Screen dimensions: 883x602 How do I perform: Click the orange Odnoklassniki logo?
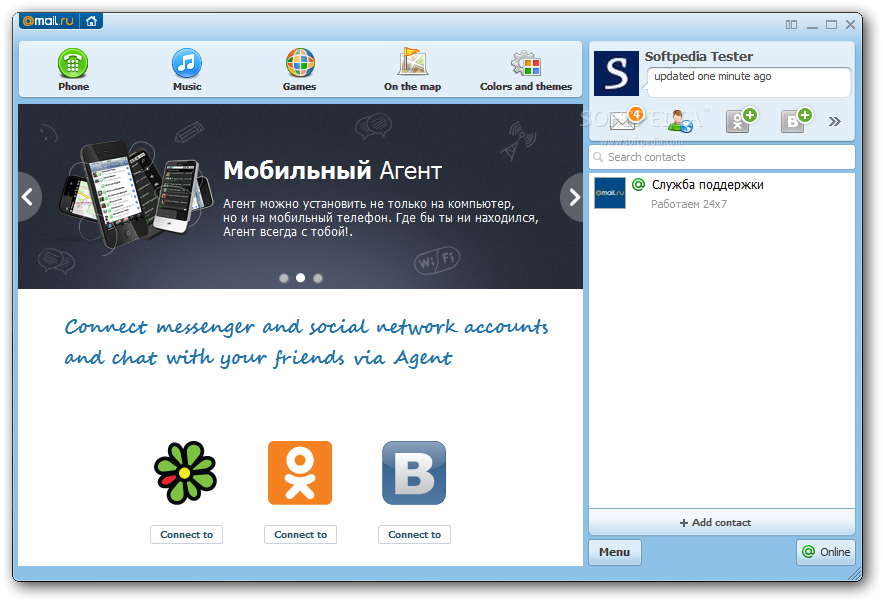click(x=300, y=472)
